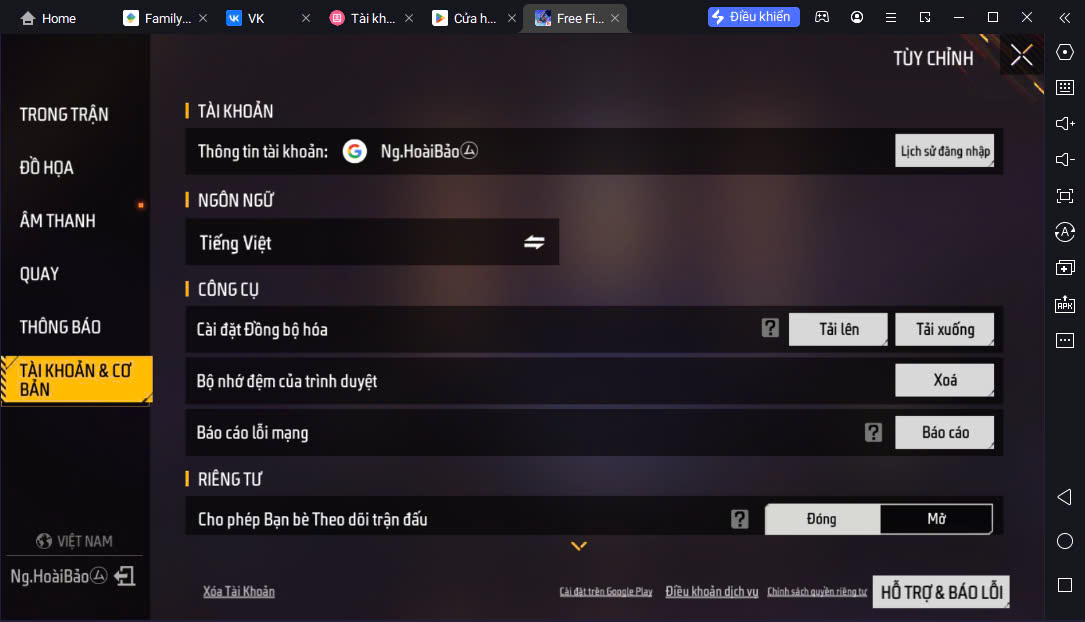Click the Lịch sử đăng nhập button

tap(945, 151)
